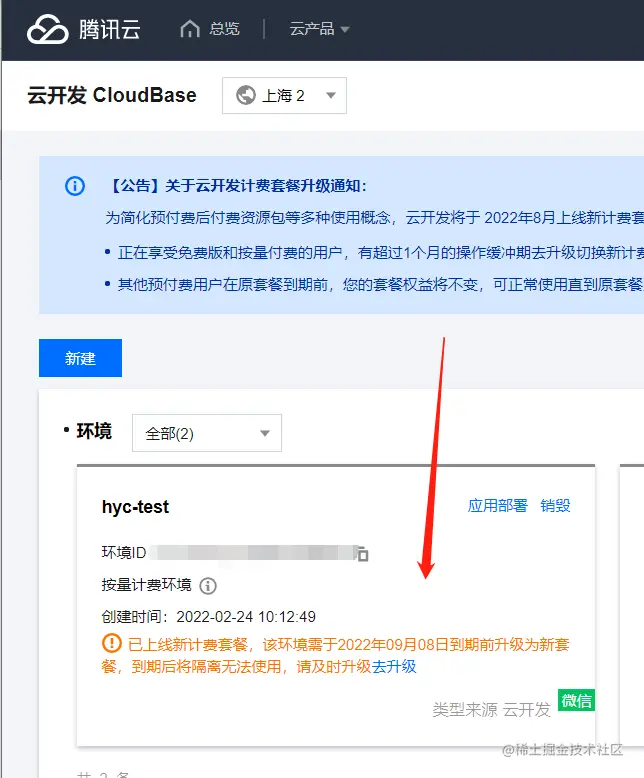Click info icon next to 按量计费环境
Image resolution: width=644 pixels, height=778 pixels.
(x=208, y=585)
